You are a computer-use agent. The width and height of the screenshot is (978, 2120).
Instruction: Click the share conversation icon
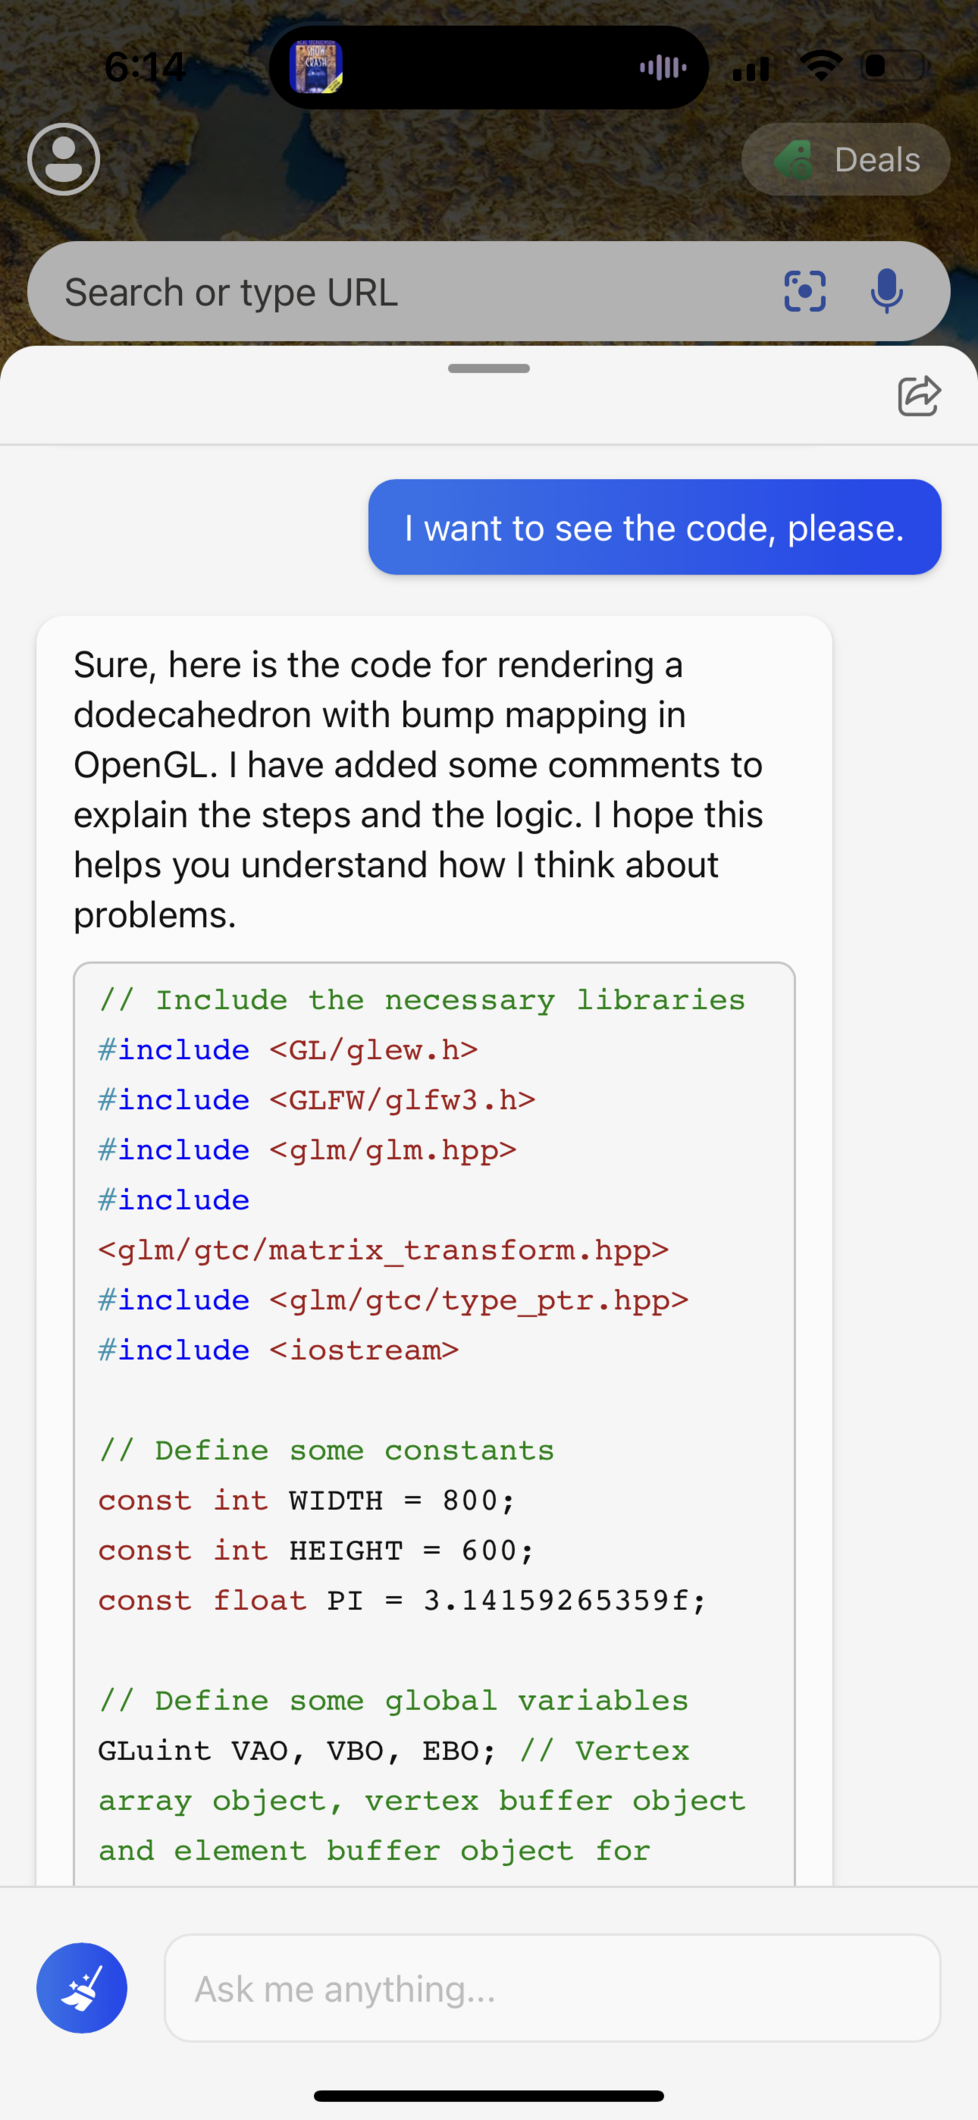pos(918,396)
